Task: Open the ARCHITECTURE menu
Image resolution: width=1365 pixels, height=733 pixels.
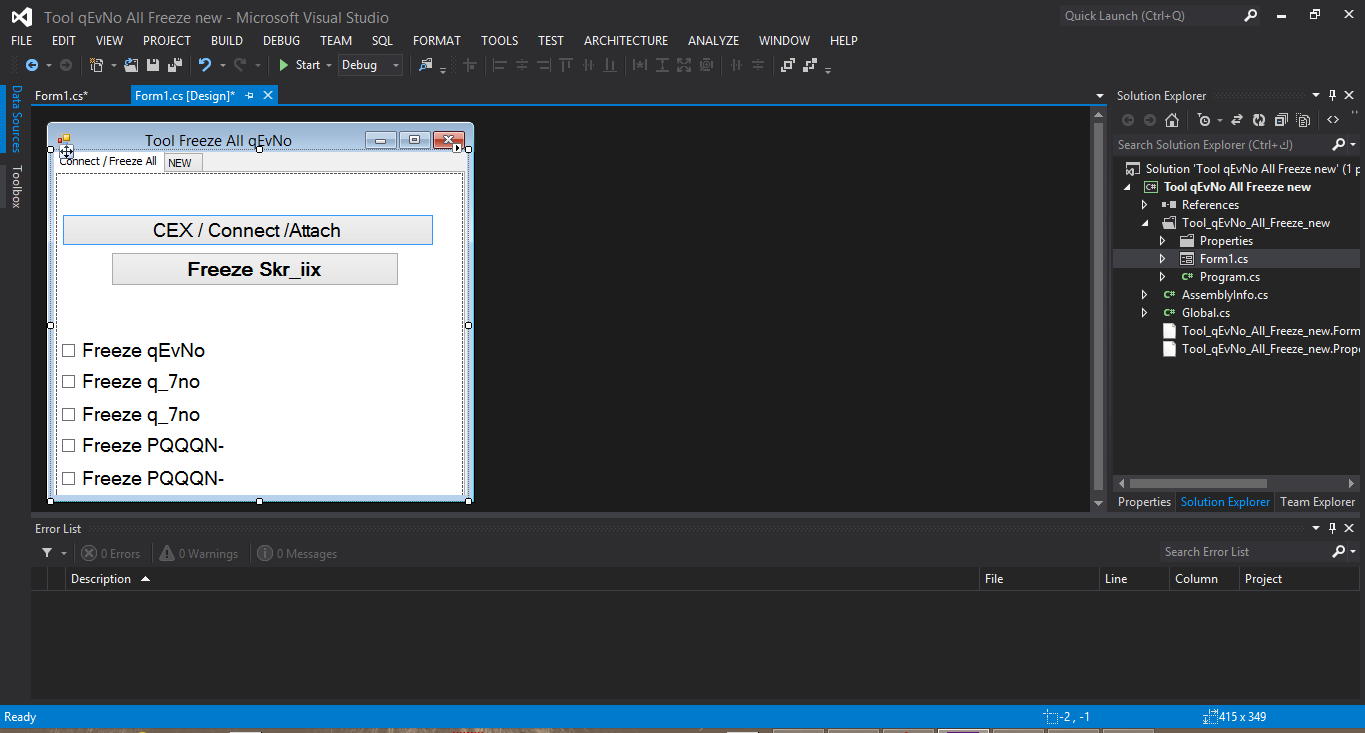Action: point(626,41)
